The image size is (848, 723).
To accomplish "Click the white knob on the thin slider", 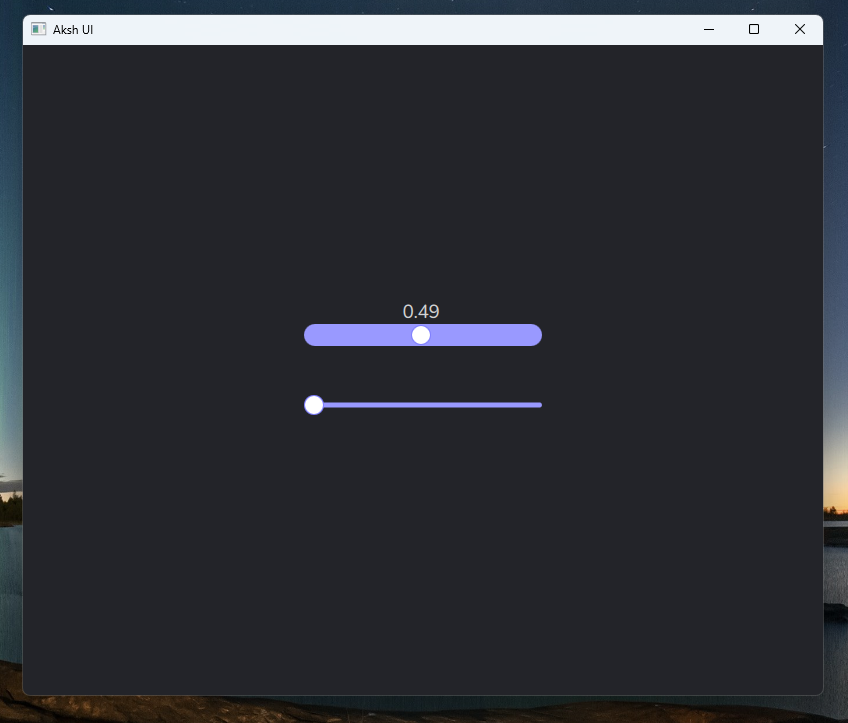I will click(314, 405).
